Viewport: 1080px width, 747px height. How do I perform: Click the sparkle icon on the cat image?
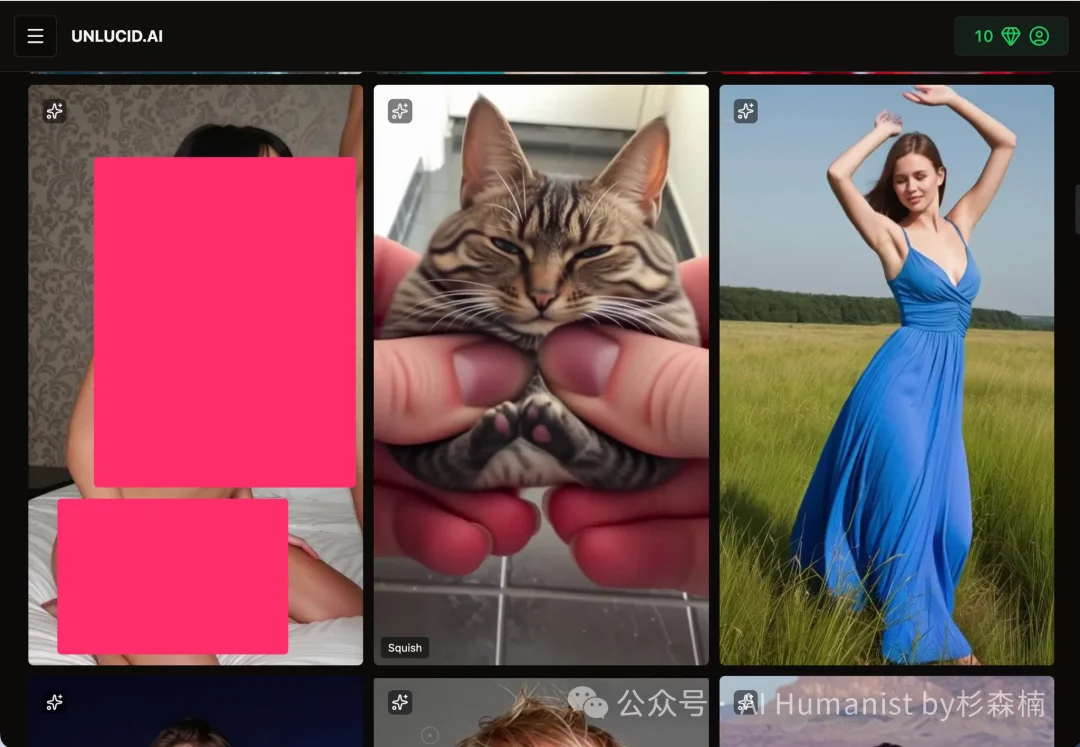pyautogui.click(x=400, y=111)
